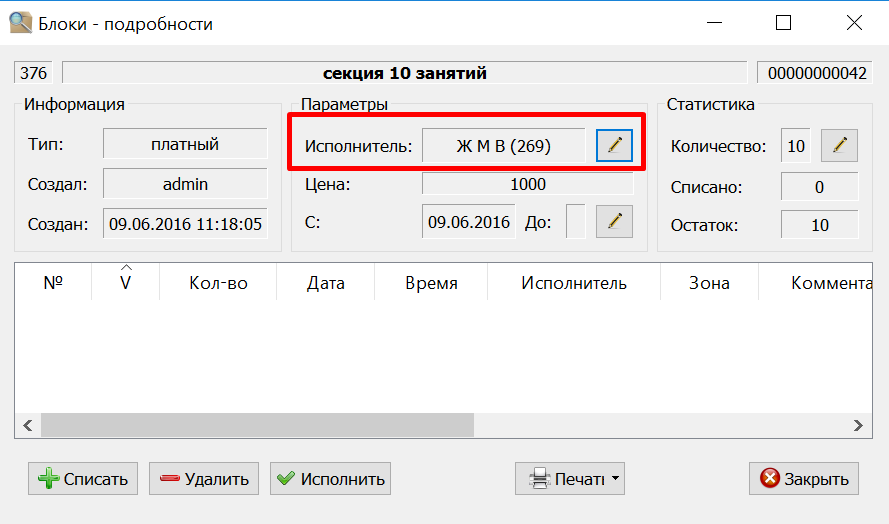The width and height of the screenshot is (889, 524).
Task: Click the code field 00000000042
Action: tap(815, 73)
